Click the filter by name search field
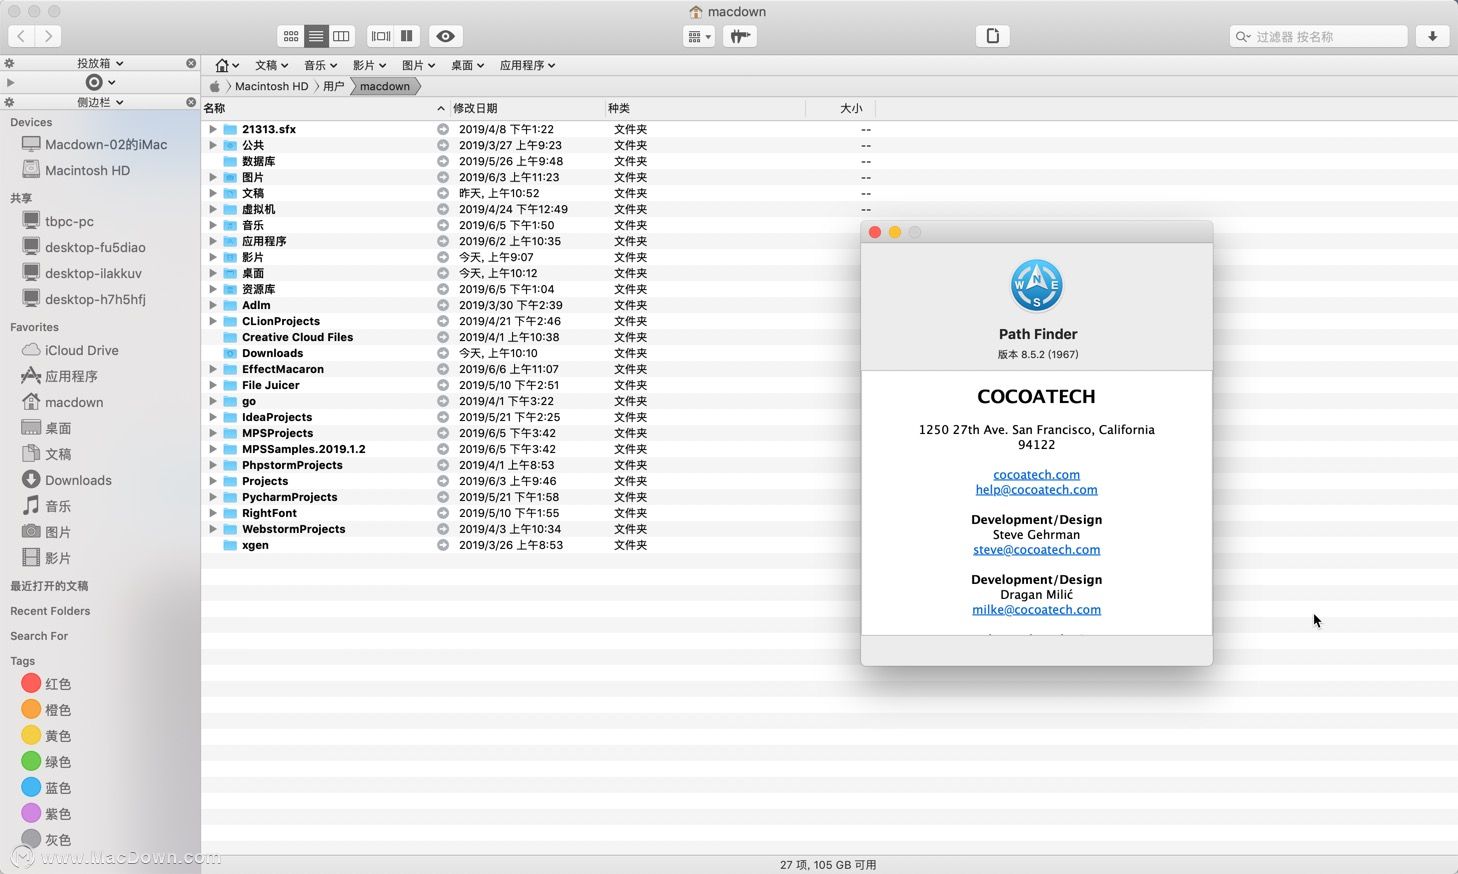The width and height of the screenshot is (1458, 874). coord(1318,36)
